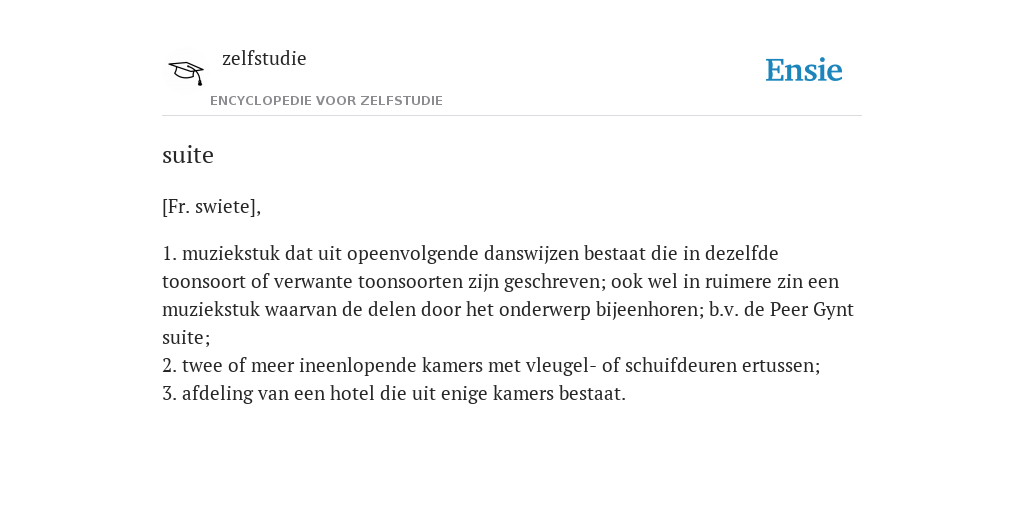Click the second definition about ineenlopende kamers
The image size is (1024, 512).
pos(491,366)
